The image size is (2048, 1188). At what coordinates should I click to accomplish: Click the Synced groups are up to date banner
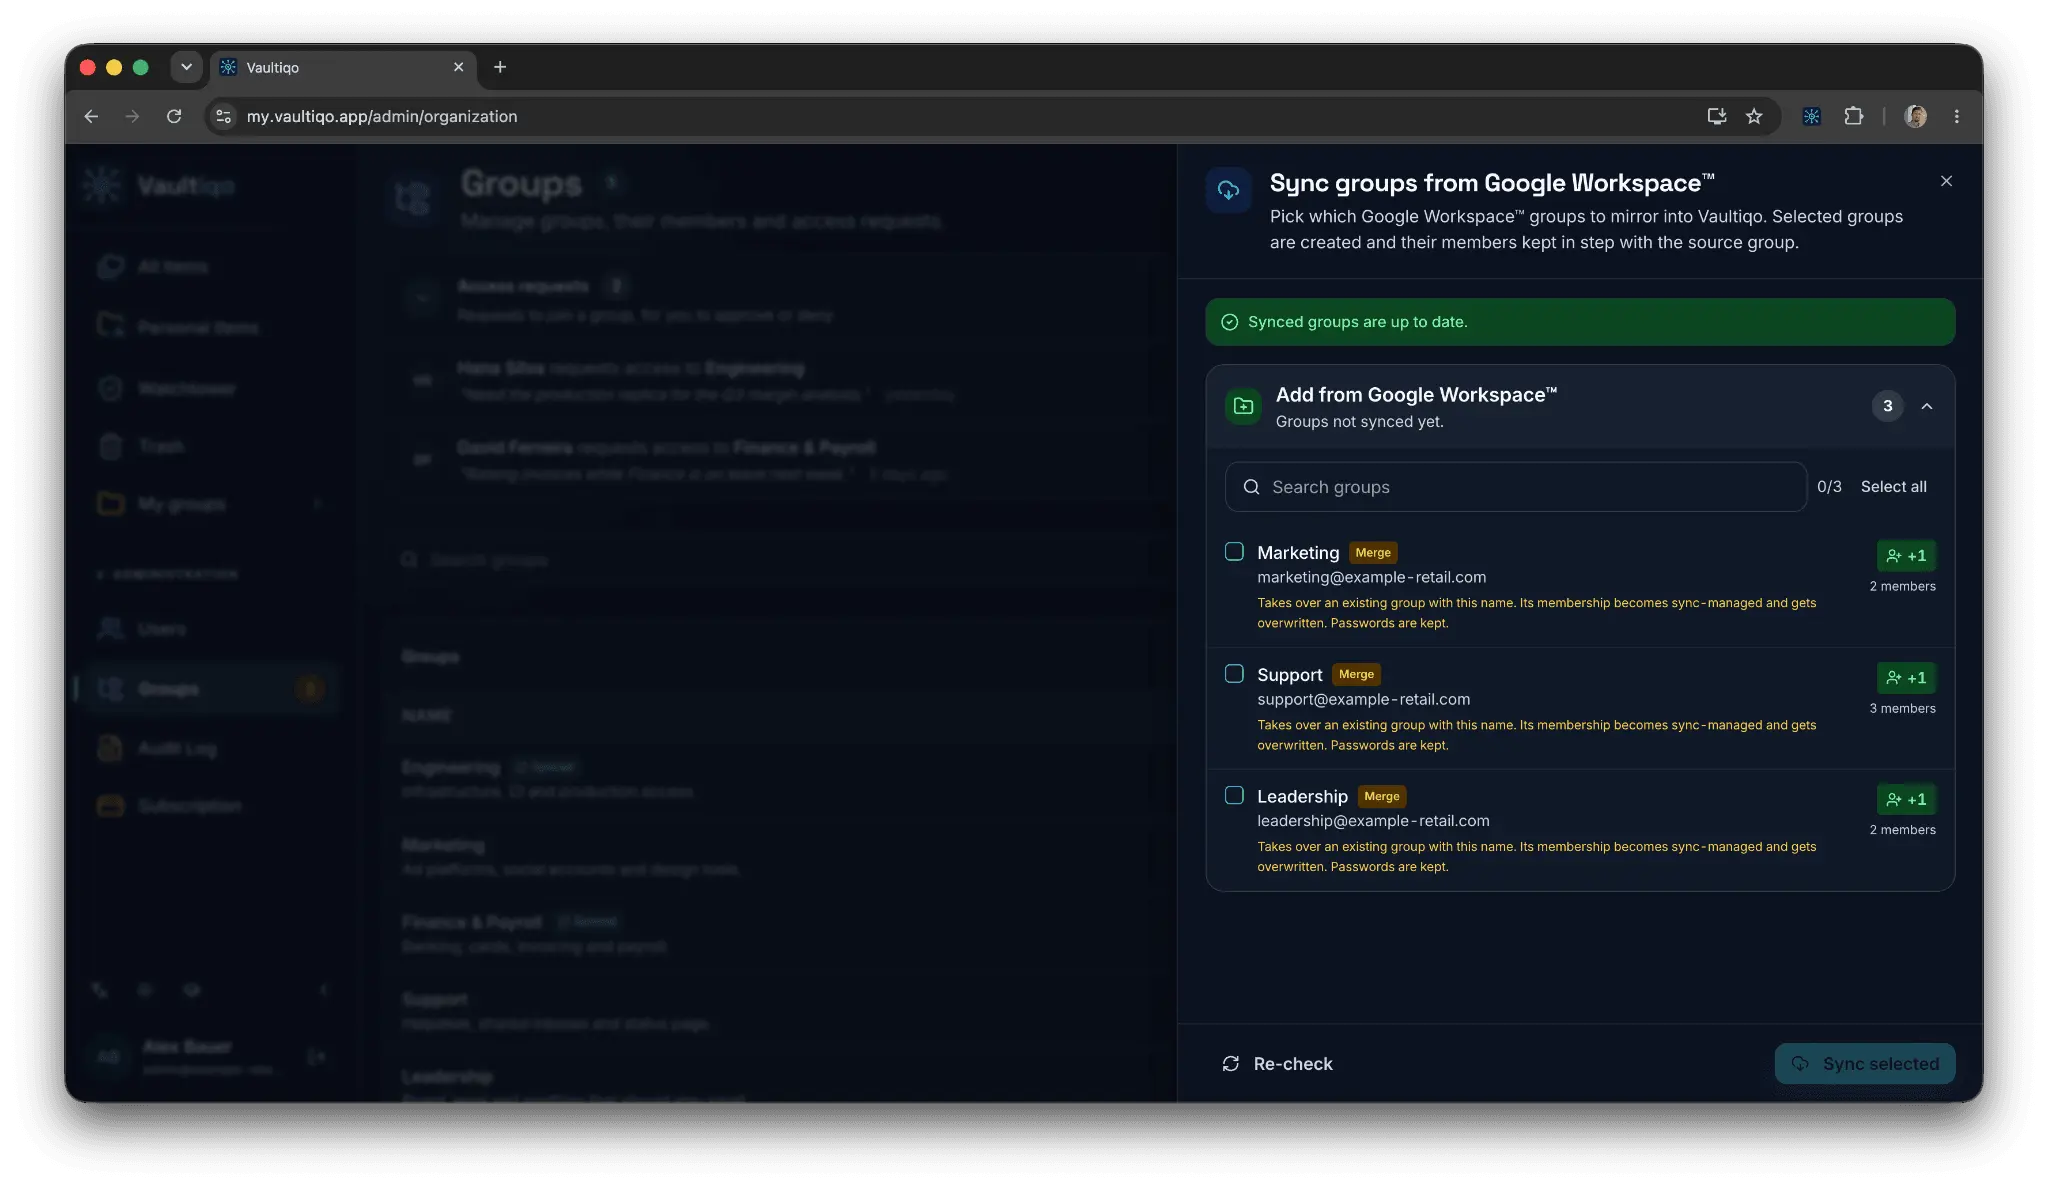coord(1580,322)
